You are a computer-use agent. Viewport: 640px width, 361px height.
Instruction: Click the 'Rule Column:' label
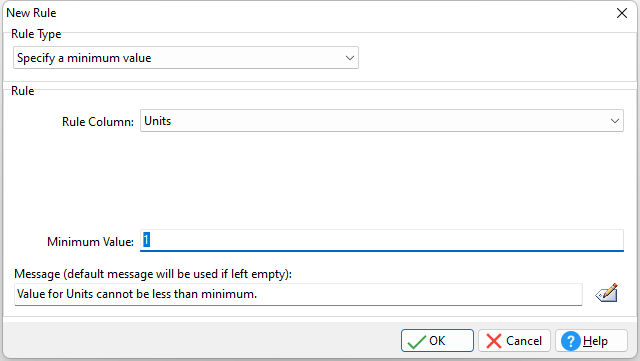coord(98,122)
